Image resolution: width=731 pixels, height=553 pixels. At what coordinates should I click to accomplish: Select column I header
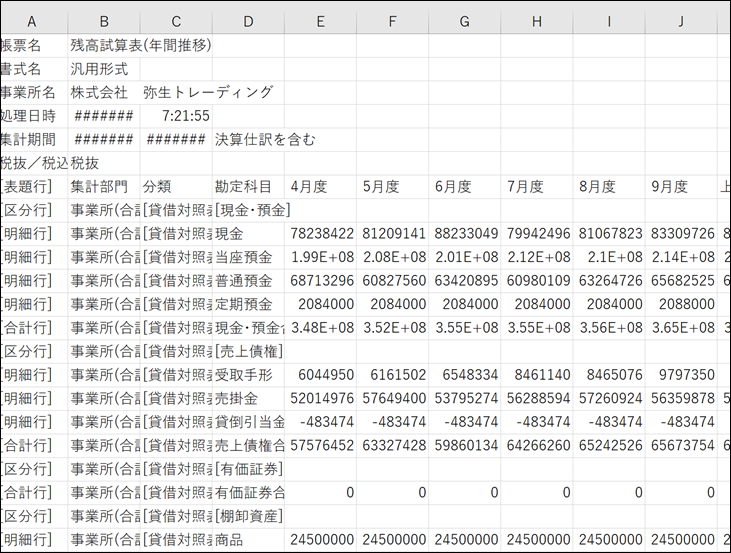tap(609, 21)
